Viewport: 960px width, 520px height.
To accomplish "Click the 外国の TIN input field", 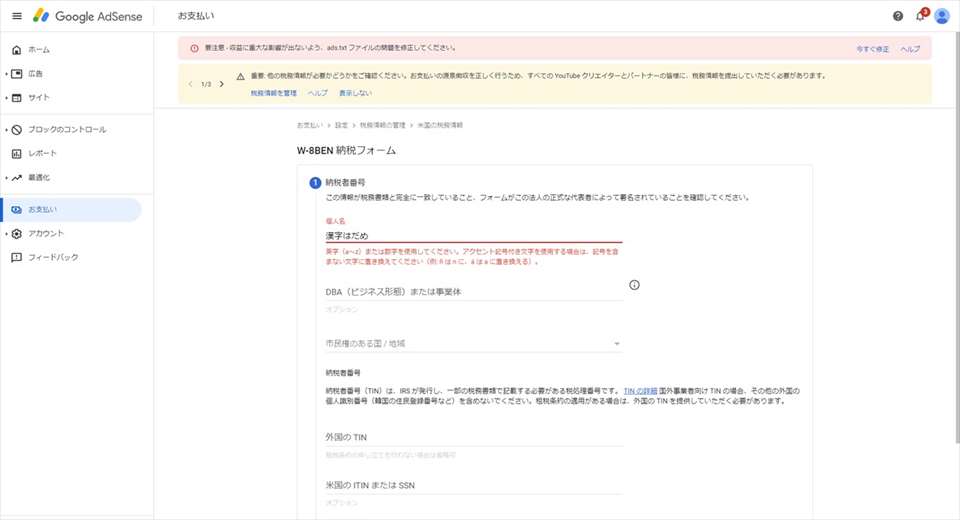I will pyautogui.click(x=473, y=437).
